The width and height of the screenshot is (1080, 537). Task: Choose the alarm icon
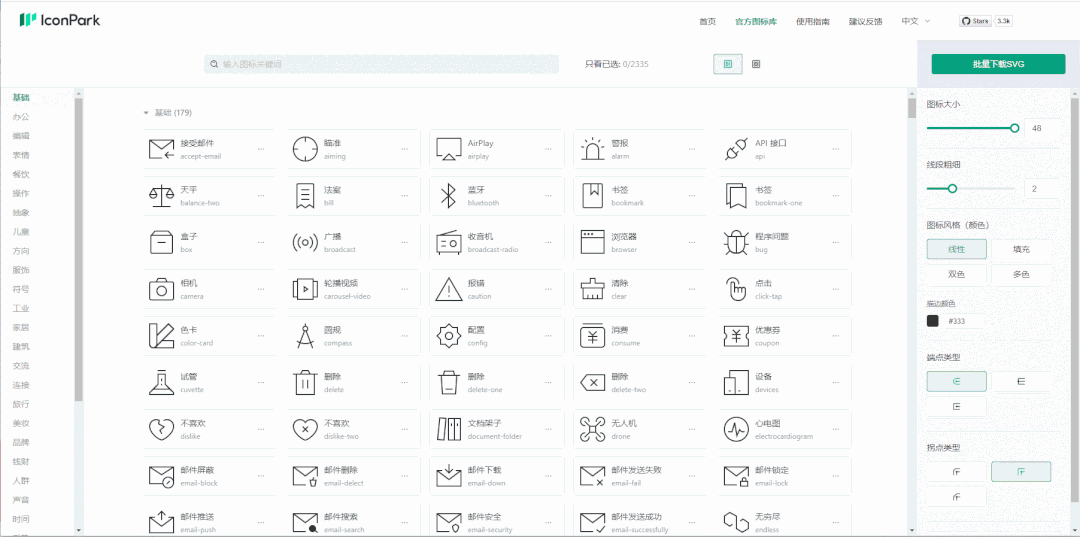click(592, 149)
